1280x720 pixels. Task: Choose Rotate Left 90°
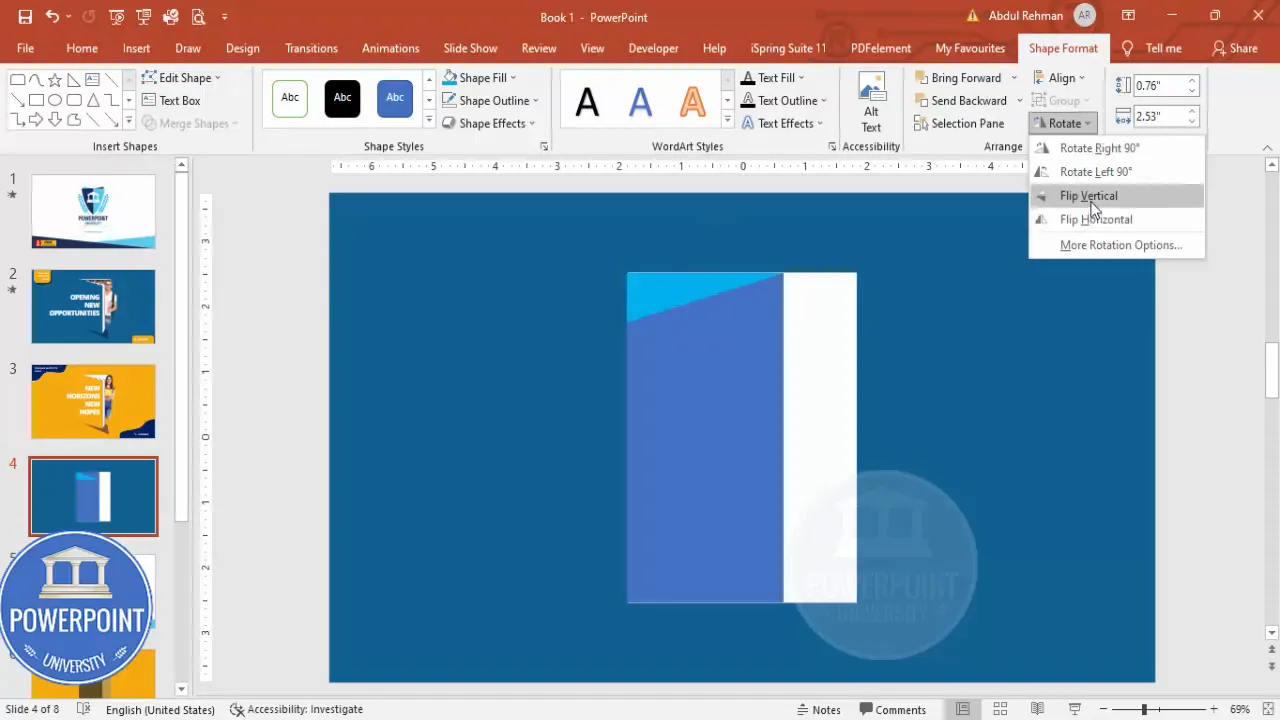1116,172
